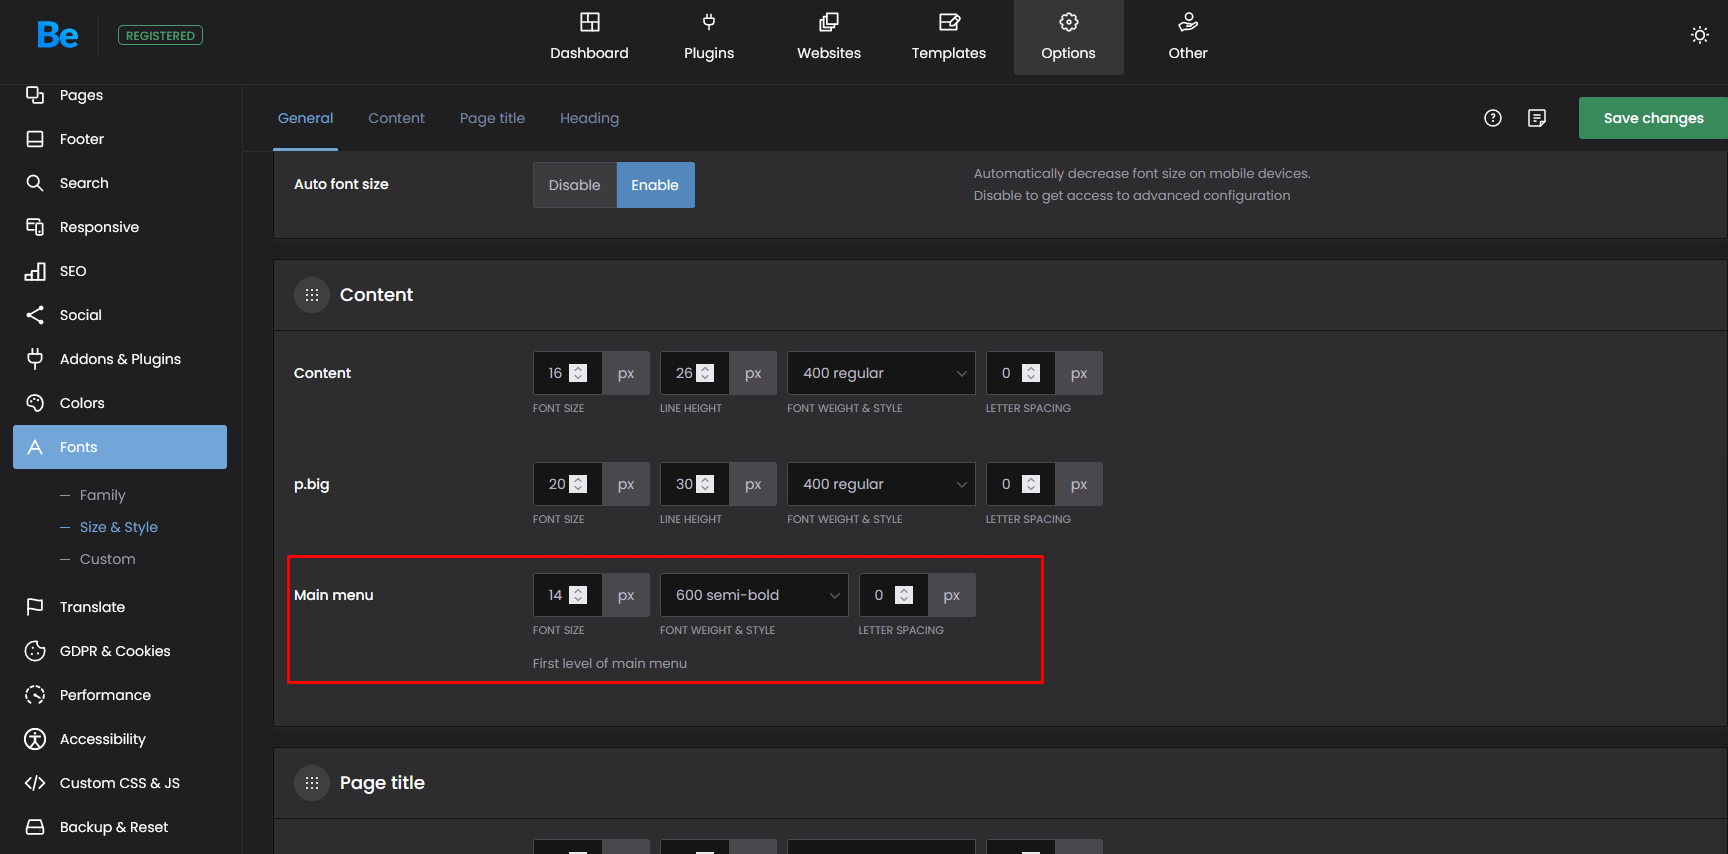Click the Dashboard grid icon
This screenshot has height=854, width=1728.
pos(590,22)
